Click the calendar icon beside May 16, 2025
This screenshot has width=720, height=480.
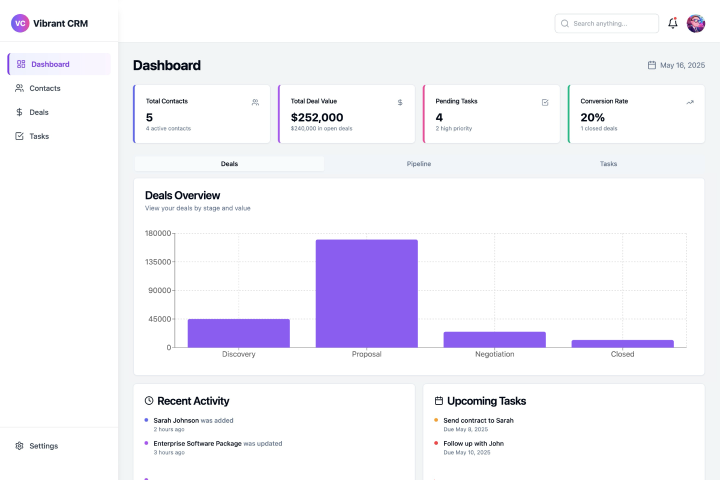[652, 65]
